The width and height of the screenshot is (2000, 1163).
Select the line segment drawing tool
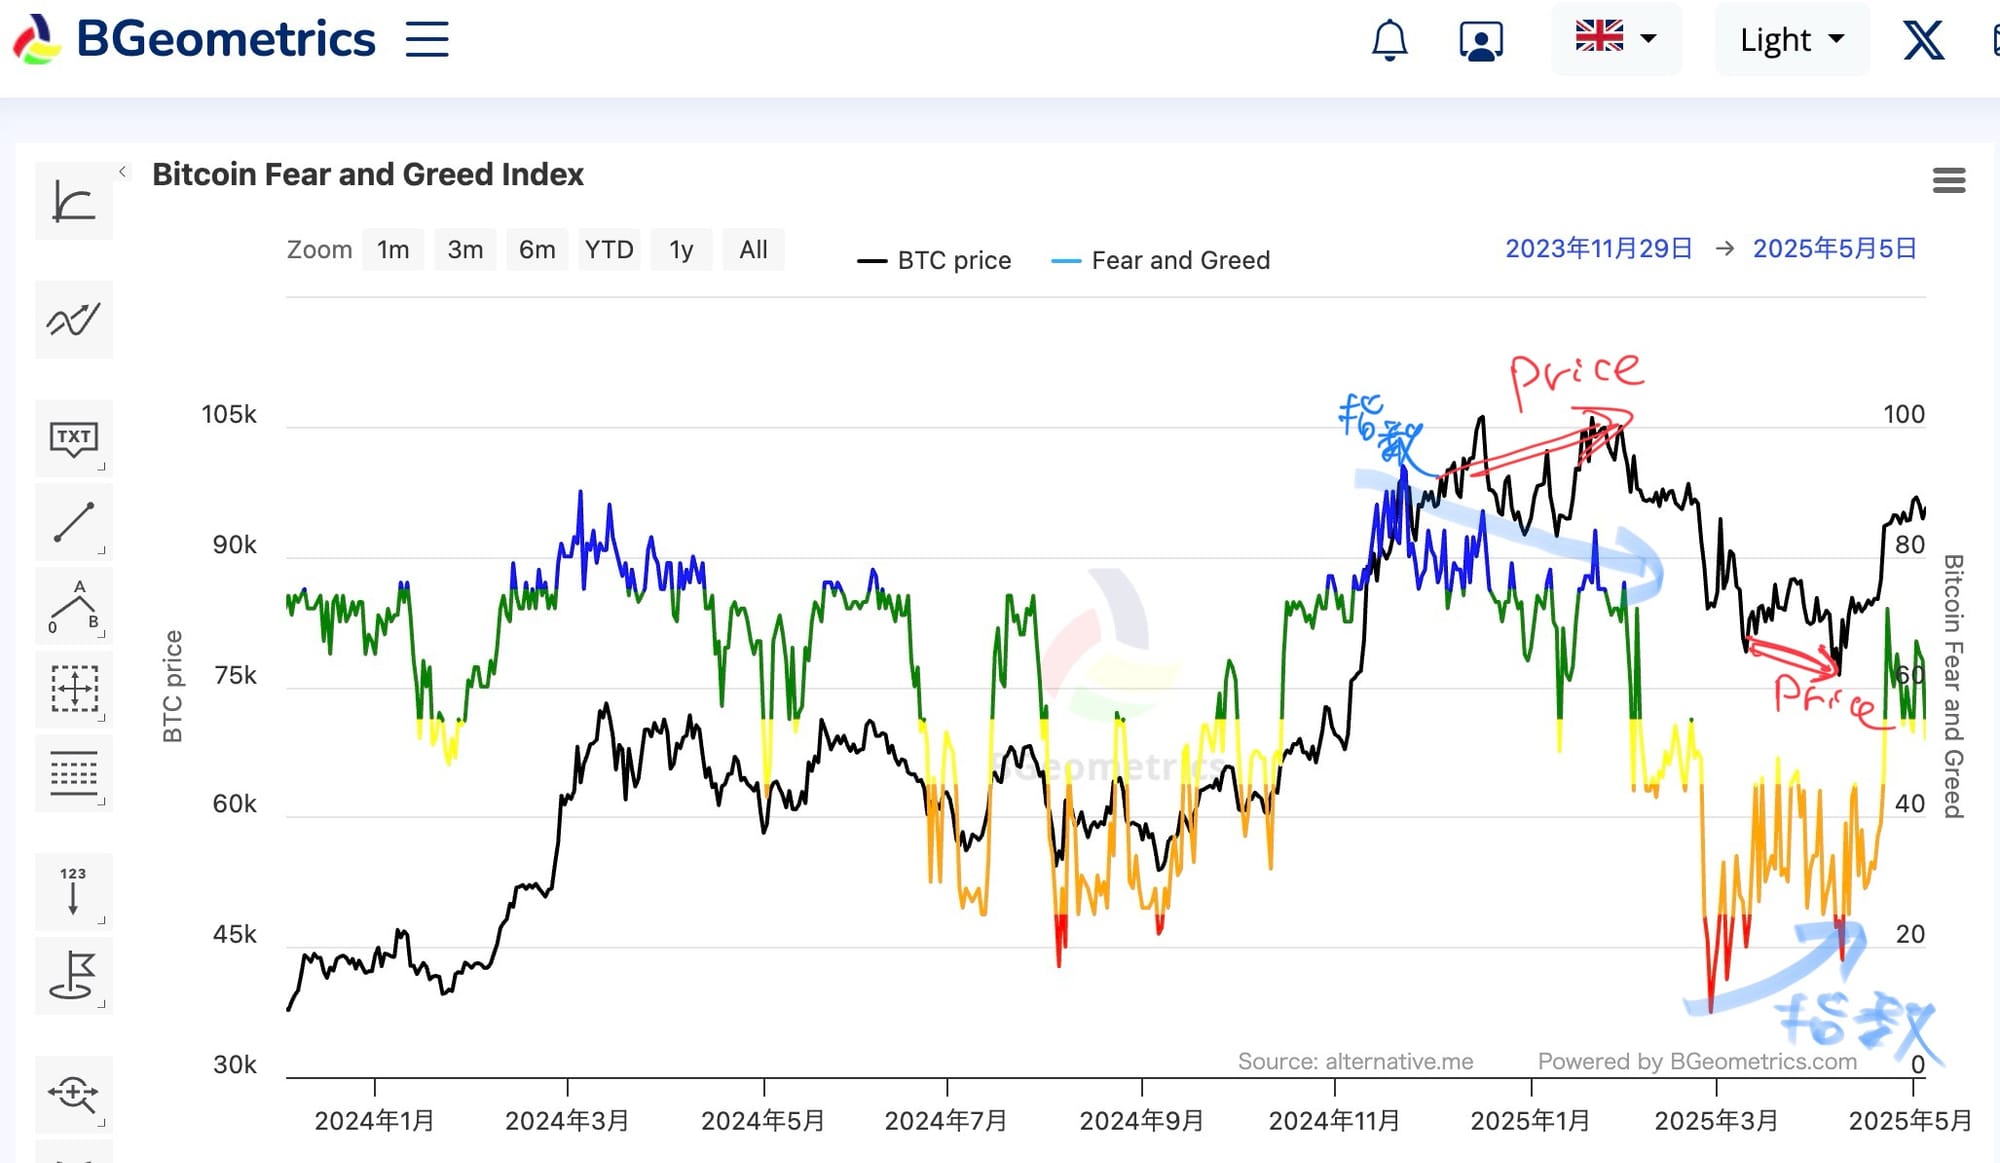[74, 522]
